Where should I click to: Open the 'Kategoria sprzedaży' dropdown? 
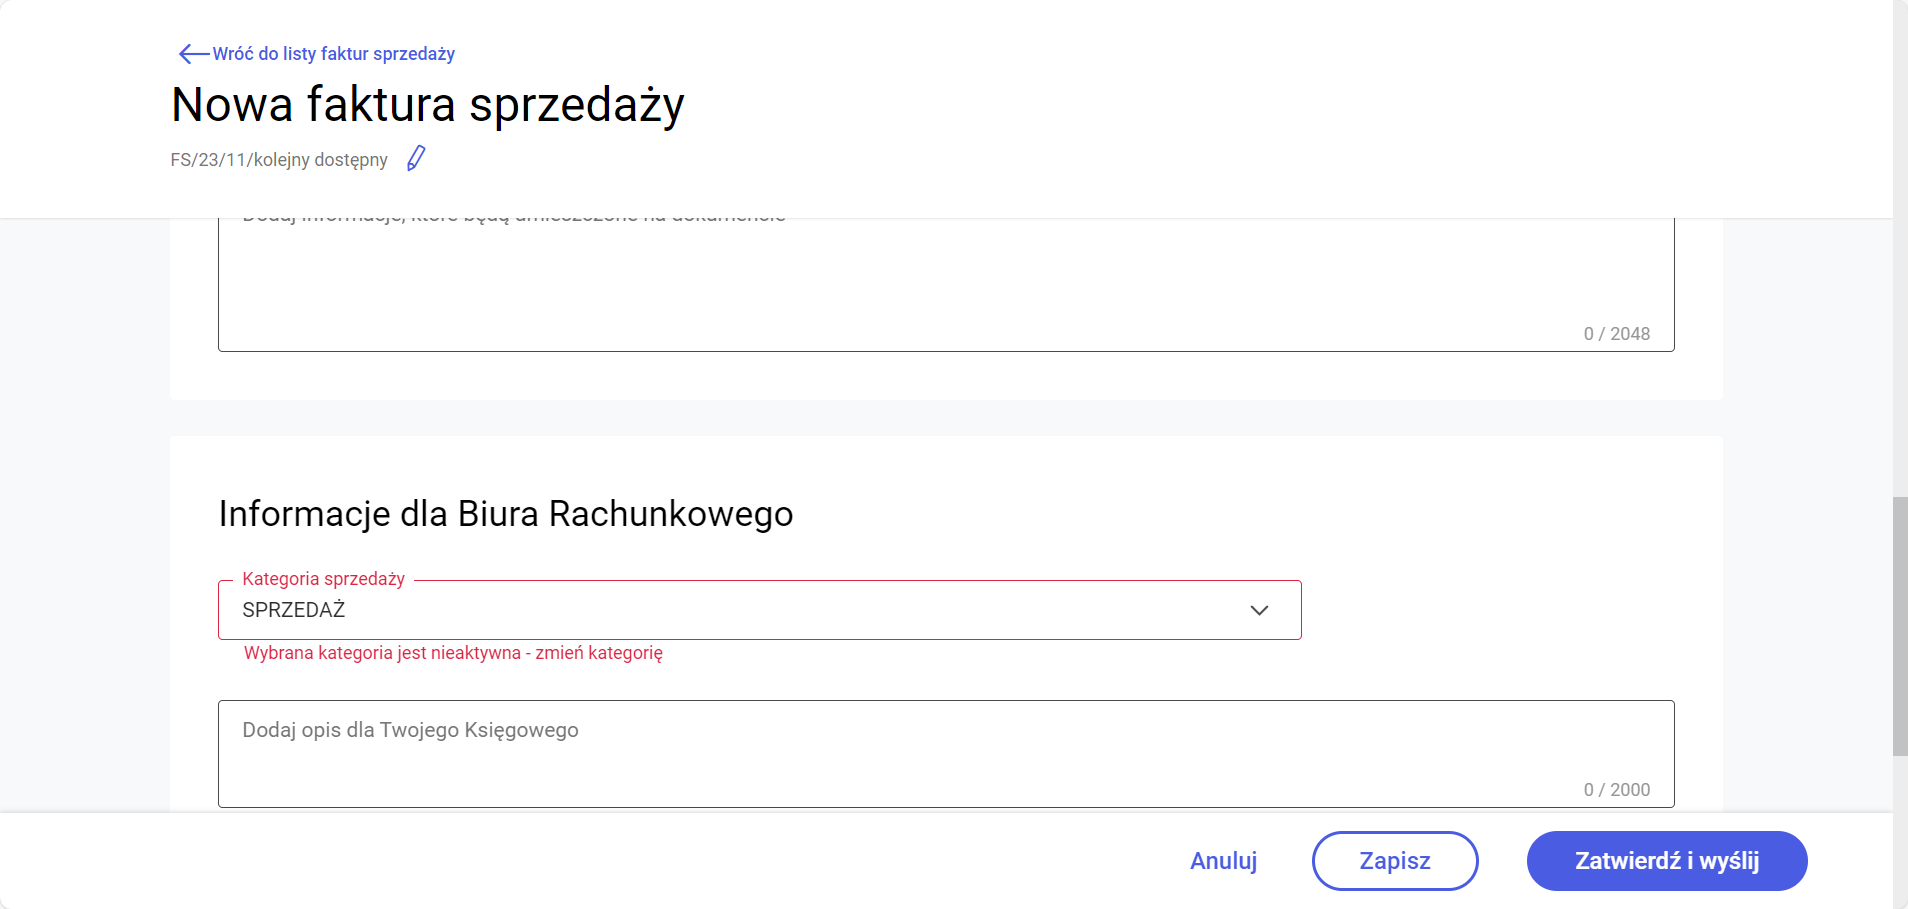point(740,610)
